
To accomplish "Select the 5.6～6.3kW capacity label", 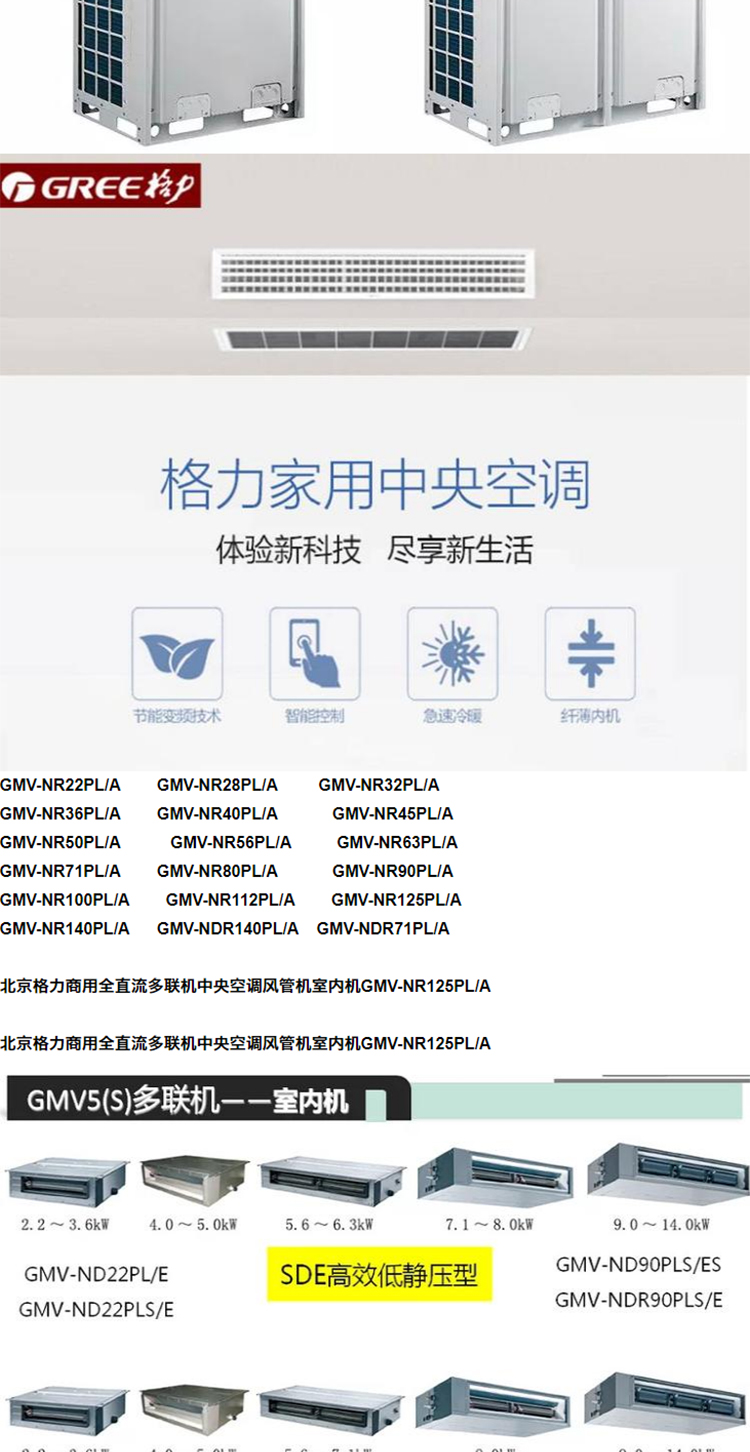I will click(x=329, y=1224).
